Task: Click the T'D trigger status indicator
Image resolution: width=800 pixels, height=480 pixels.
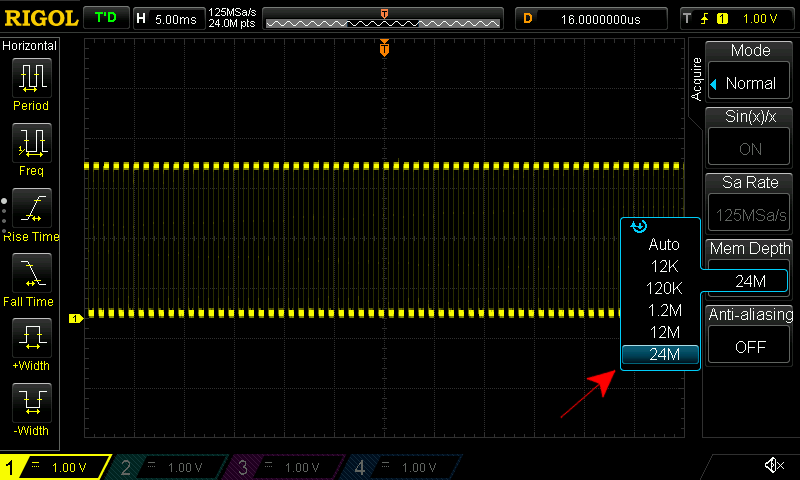Action: (106, 18)
